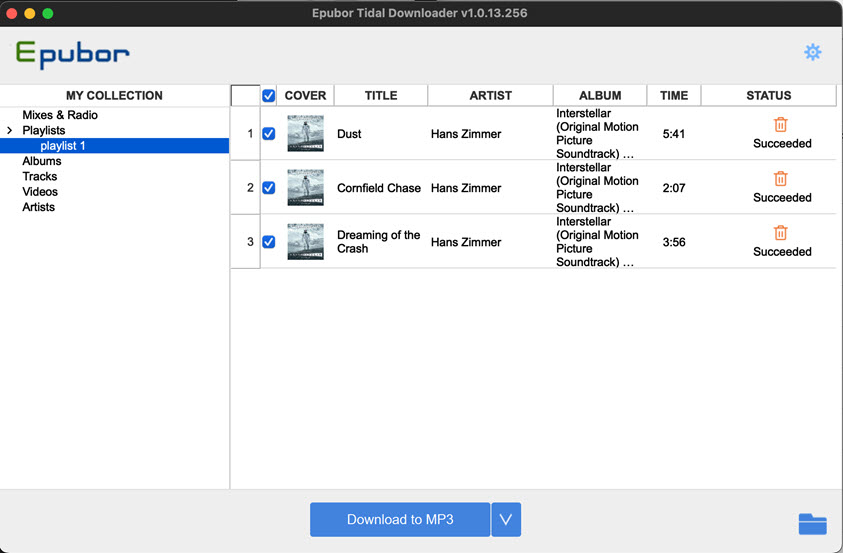Minimize the window with yellow button
The image size is (843, 553).
[x=30, y=13]
